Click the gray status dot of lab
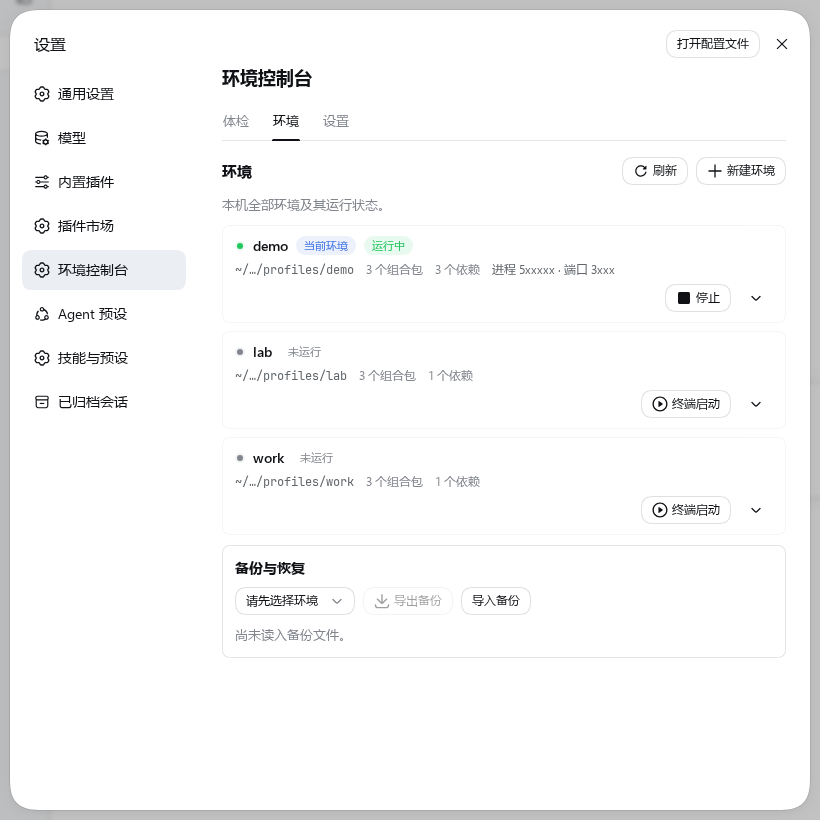Viewport: 820px width, 820px height. [240, 352]
